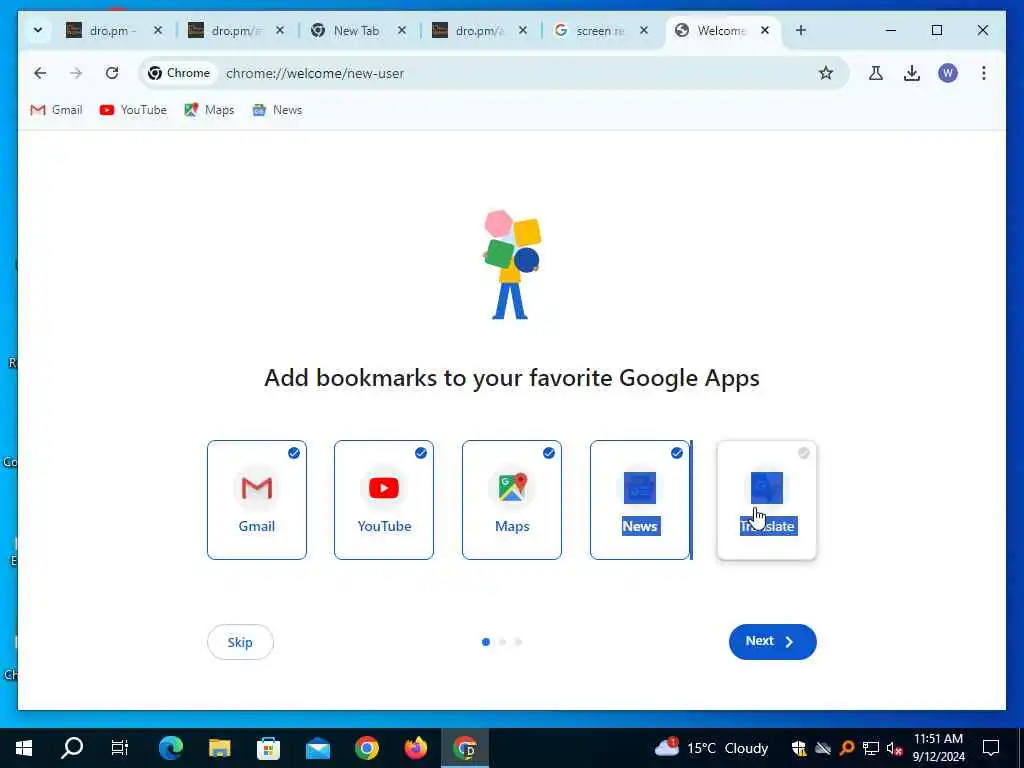Toggle the YouTube app card

pos(384,500)
